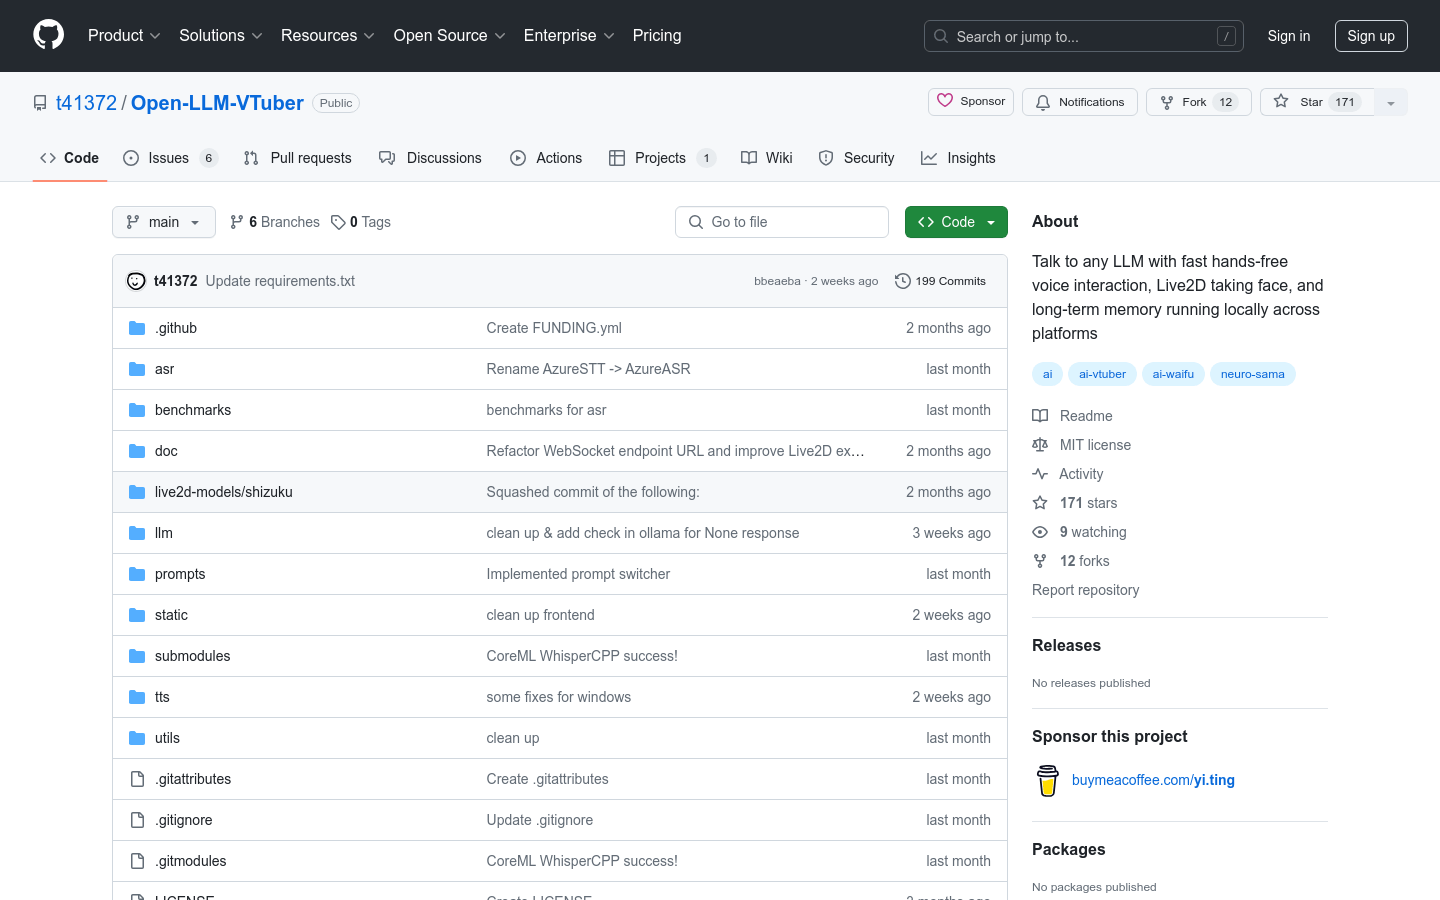Click the t41372 author avatar
This screenshot has height=900, width=1440.
136,281
